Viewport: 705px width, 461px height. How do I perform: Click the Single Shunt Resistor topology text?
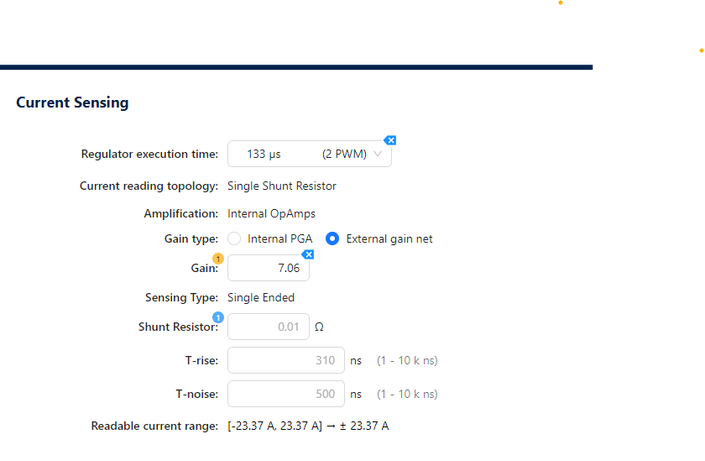click(282, 186)
